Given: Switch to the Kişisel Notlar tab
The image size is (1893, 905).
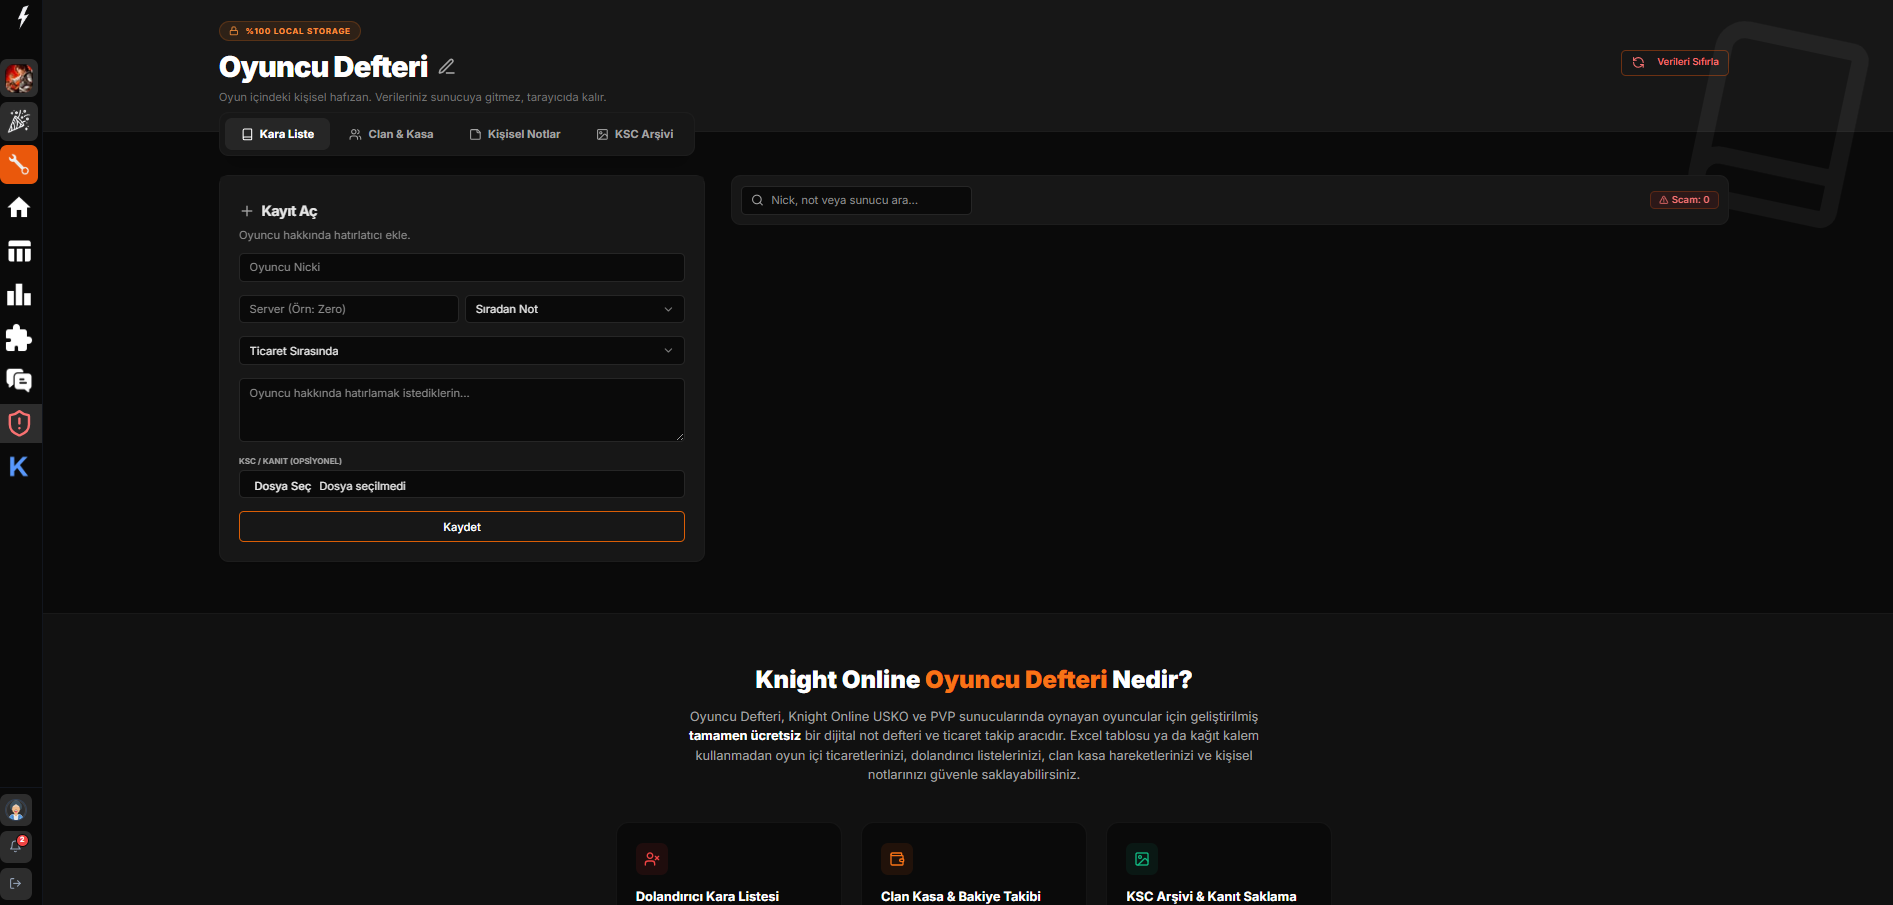Looking at the screenshot, I should tap(515, 134).
